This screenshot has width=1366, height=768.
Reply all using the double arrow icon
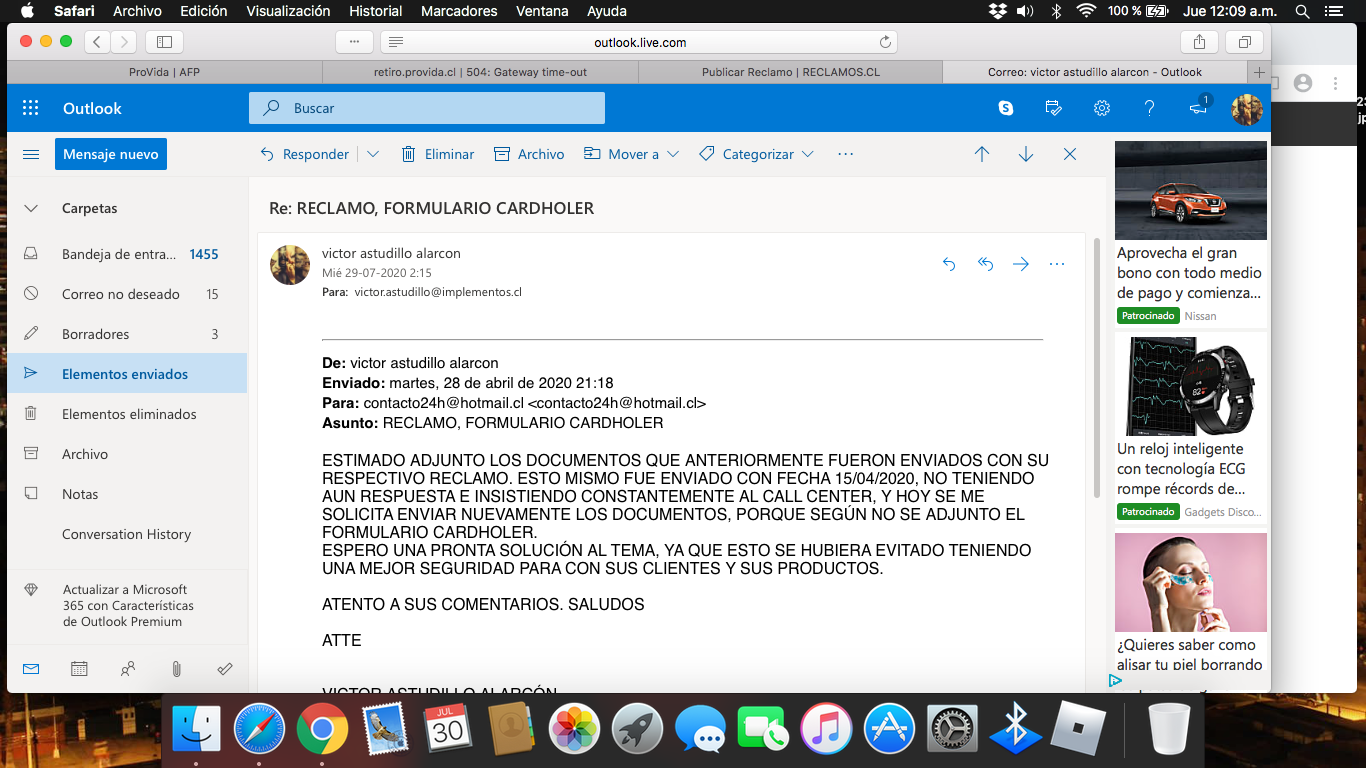click(x=985, y=264)
